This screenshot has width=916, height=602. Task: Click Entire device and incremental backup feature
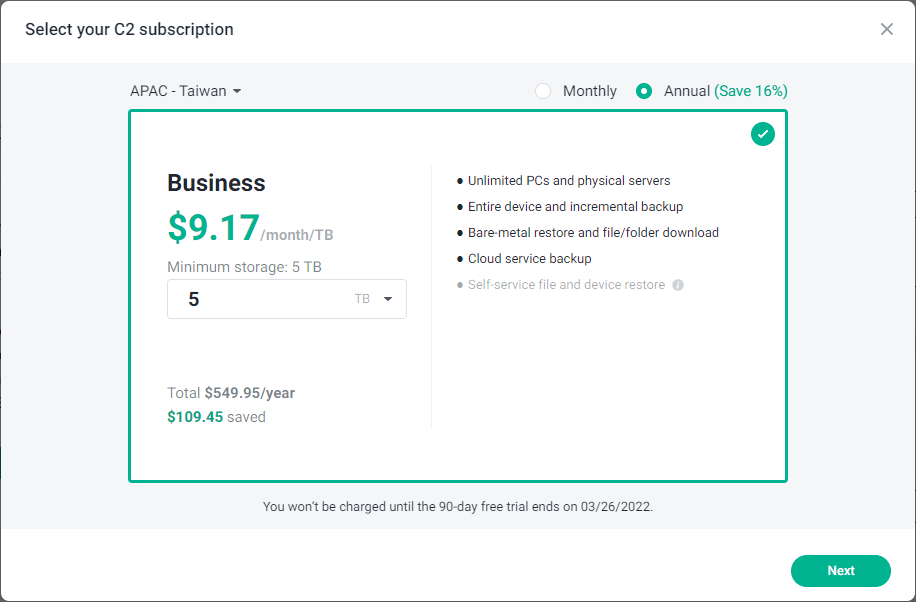tap(575, 207)
